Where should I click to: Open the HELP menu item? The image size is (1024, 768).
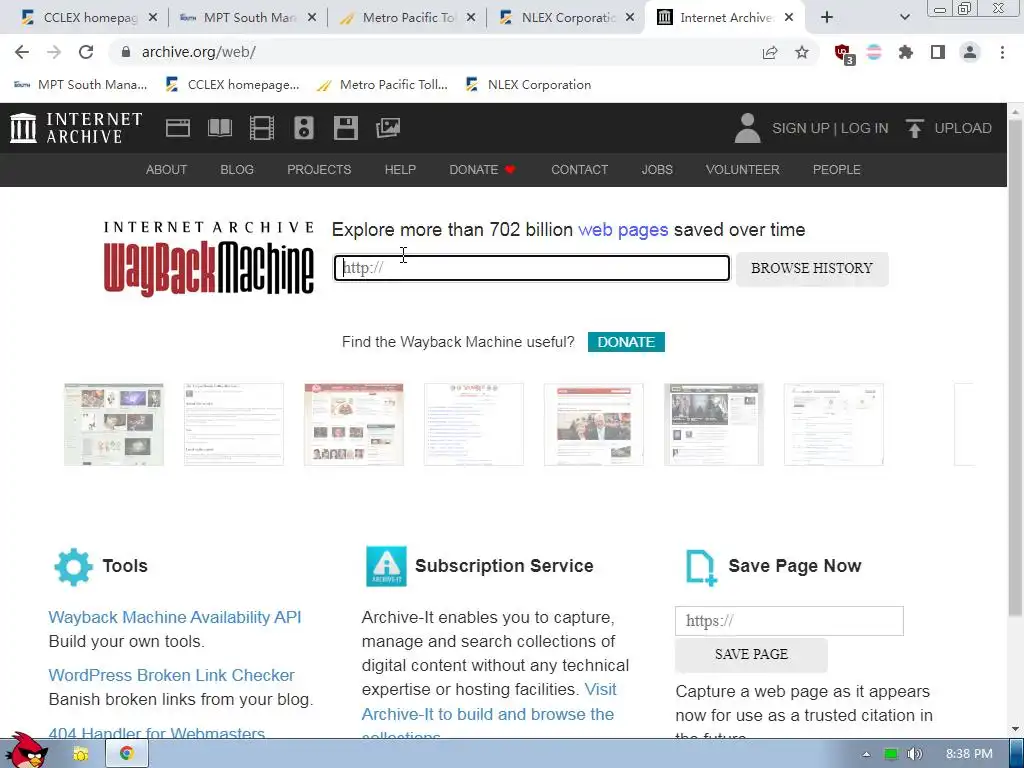400,170
